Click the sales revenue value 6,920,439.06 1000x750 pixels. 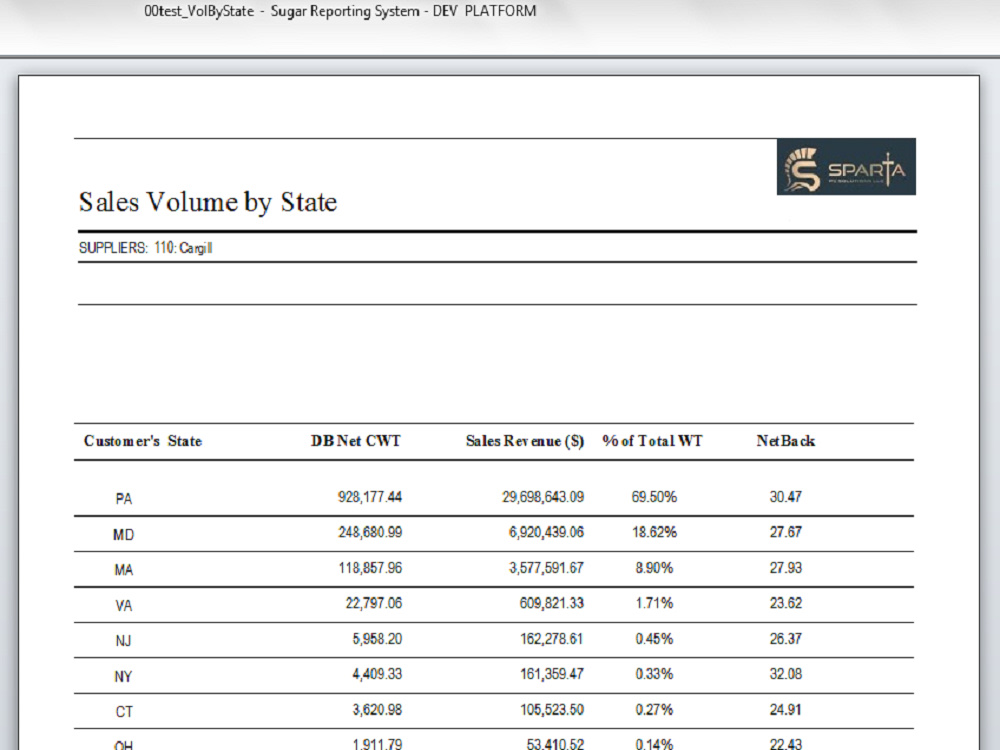pos(547,532)
